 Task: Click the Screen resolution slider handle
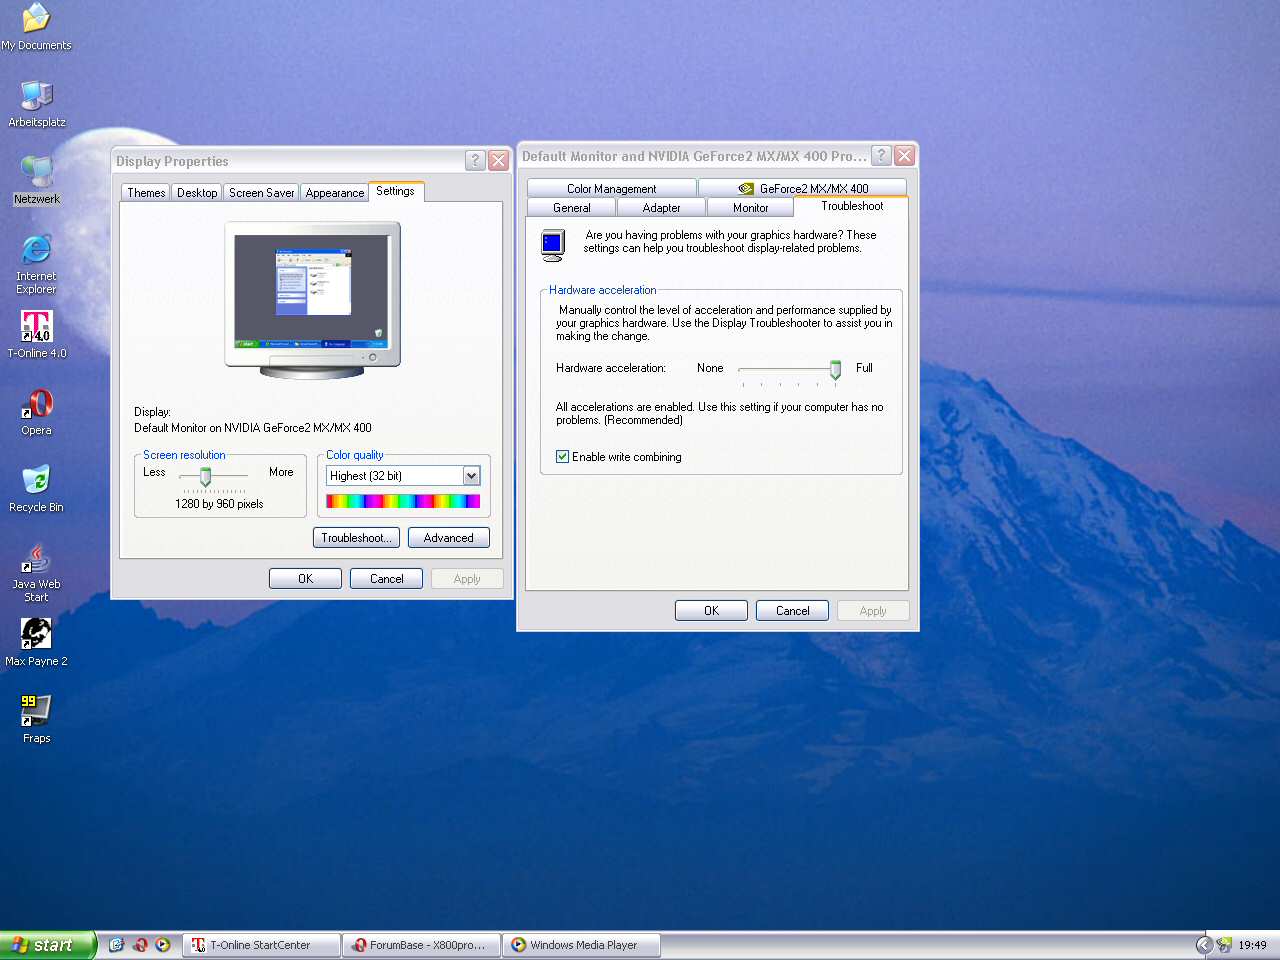[205, 476]
